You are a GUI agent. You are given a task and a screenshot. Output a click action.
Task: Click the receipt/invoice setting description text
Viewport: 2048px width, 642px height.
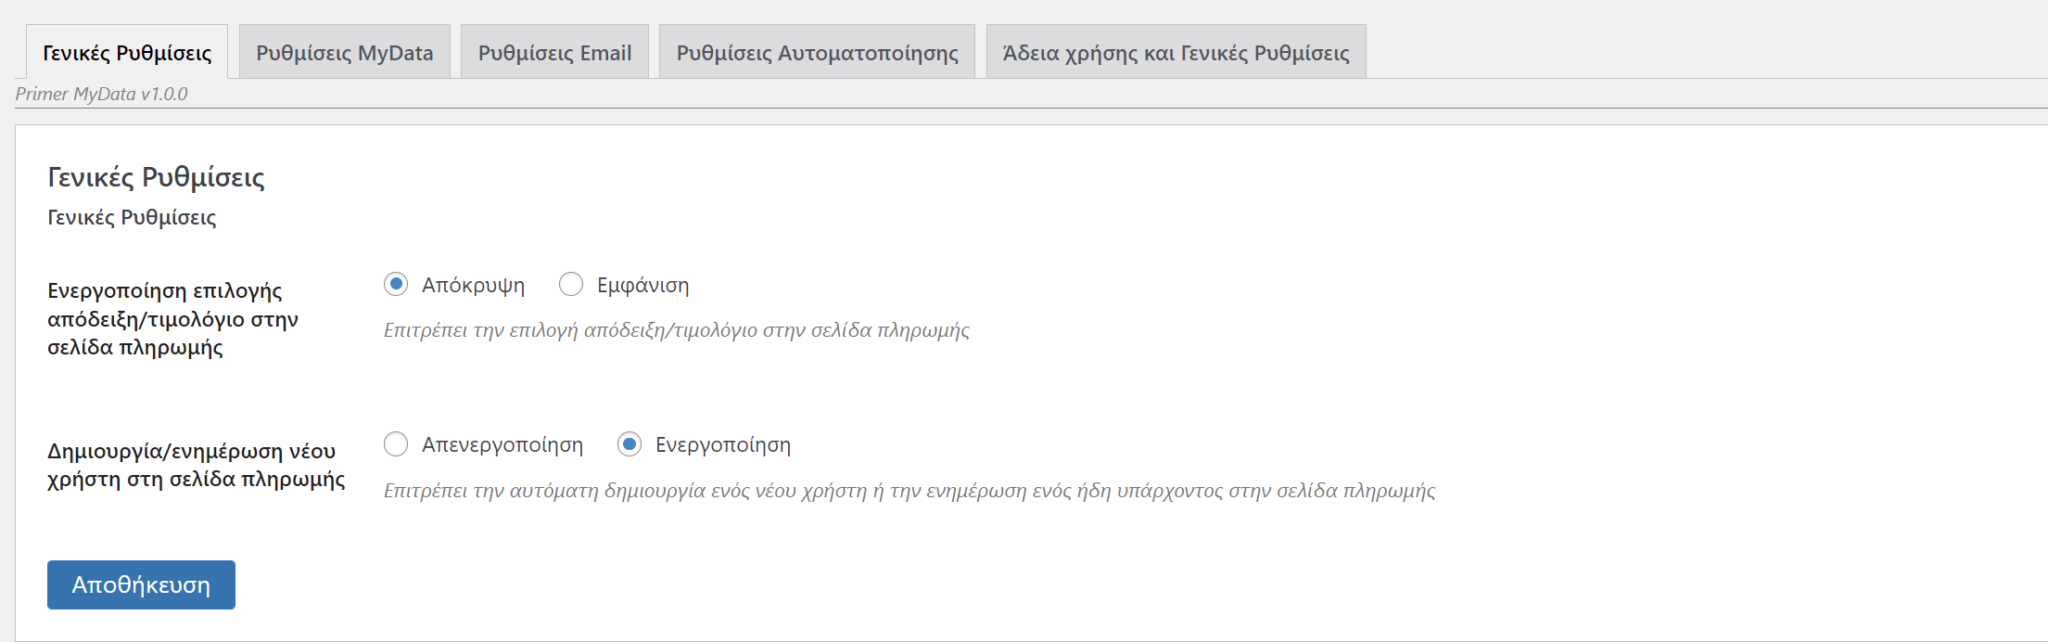coord(677,331)
